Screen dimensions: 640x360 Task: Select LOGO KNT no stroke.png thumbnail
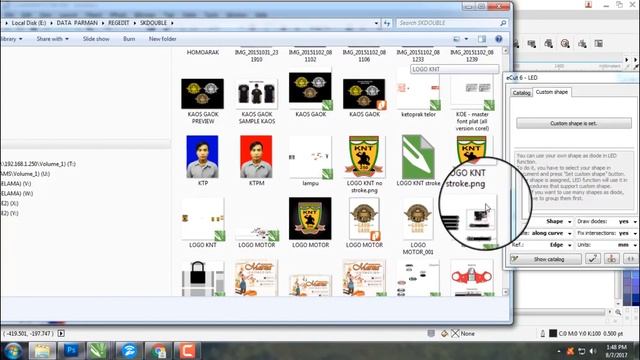tap(364, 157)
